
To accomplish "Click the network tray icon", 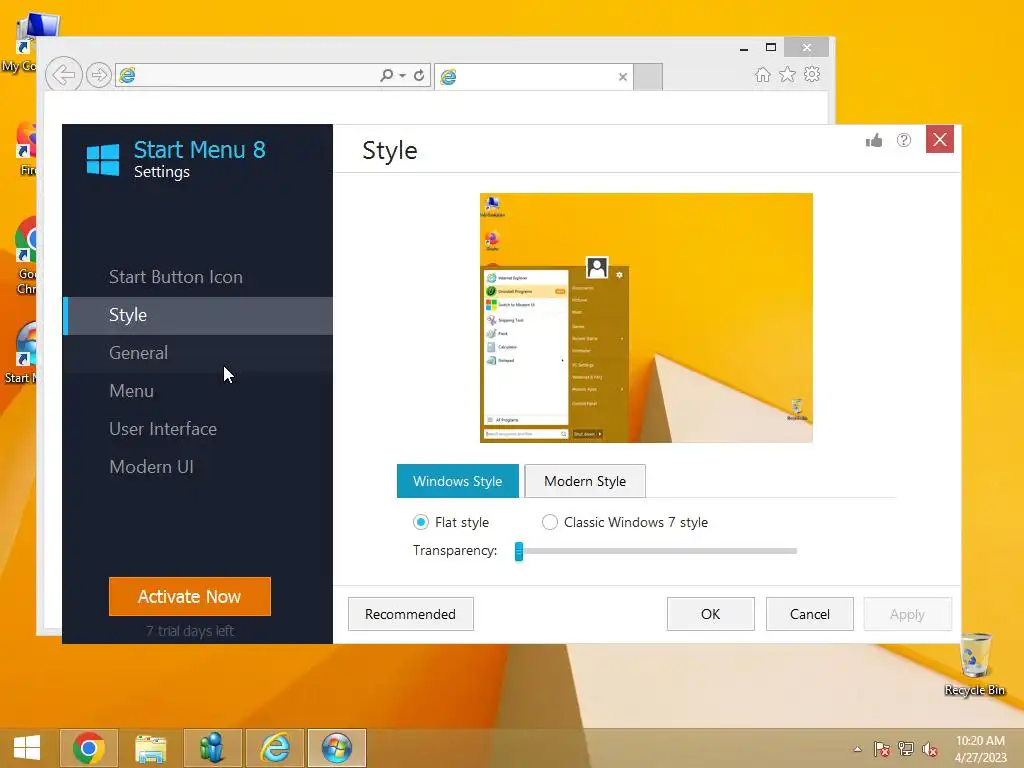I will [x=906, y=749].
